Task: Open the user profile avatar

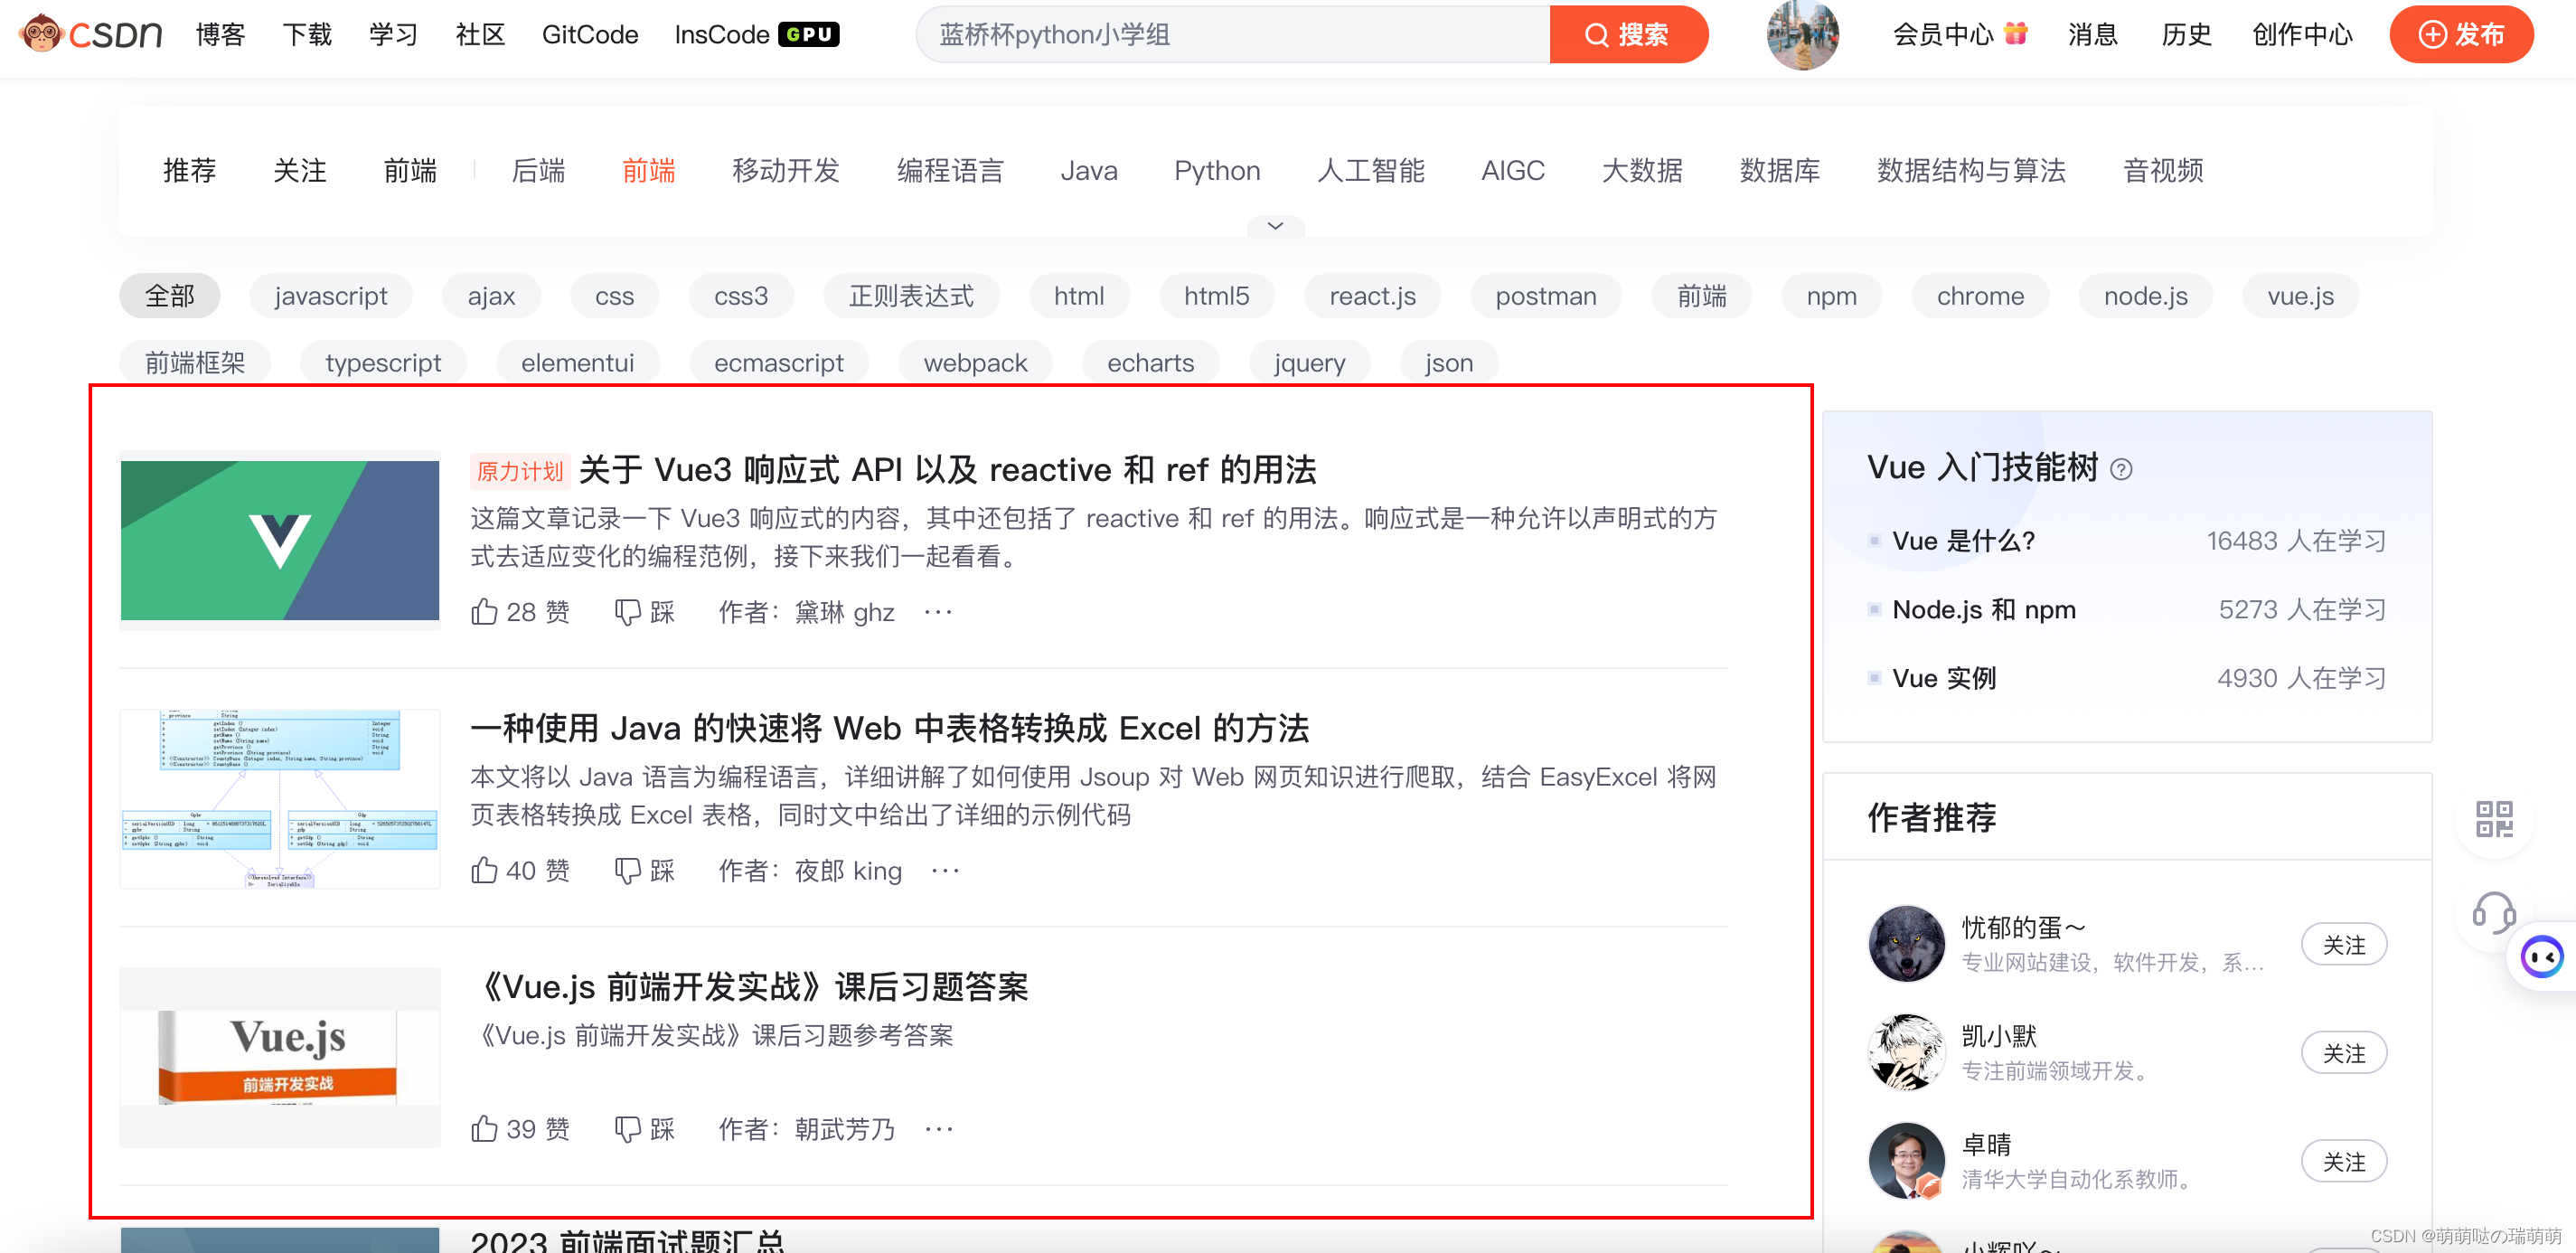Action: point(1802,35)
